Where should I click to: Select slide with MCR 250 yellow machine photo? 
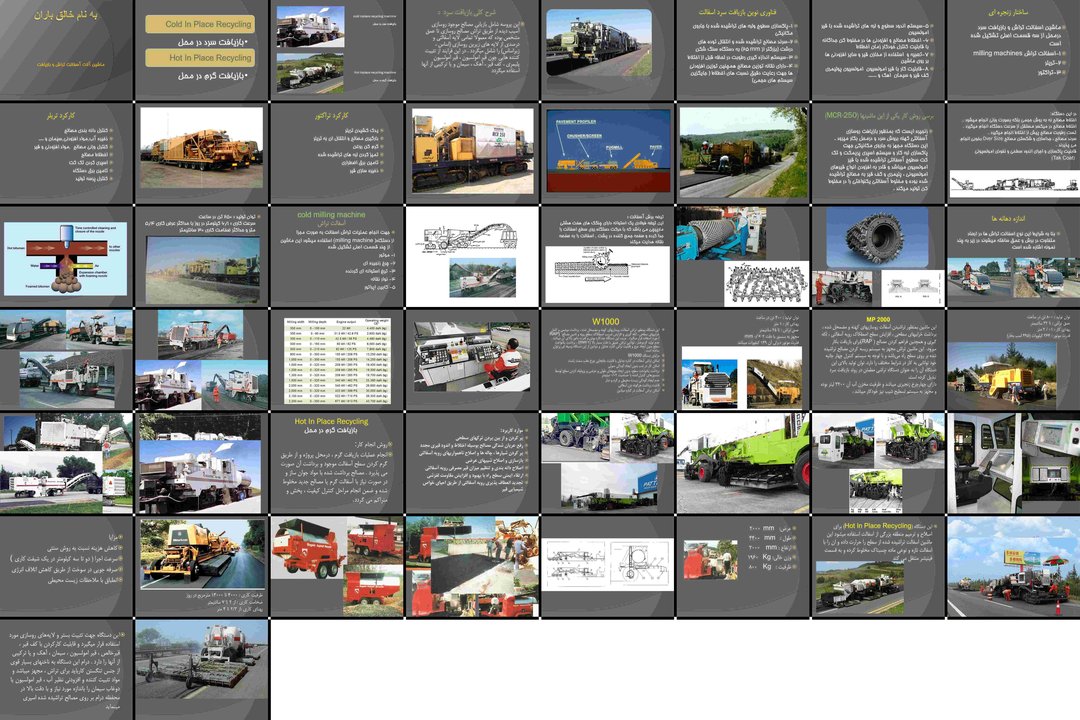(x=472, y=153)
